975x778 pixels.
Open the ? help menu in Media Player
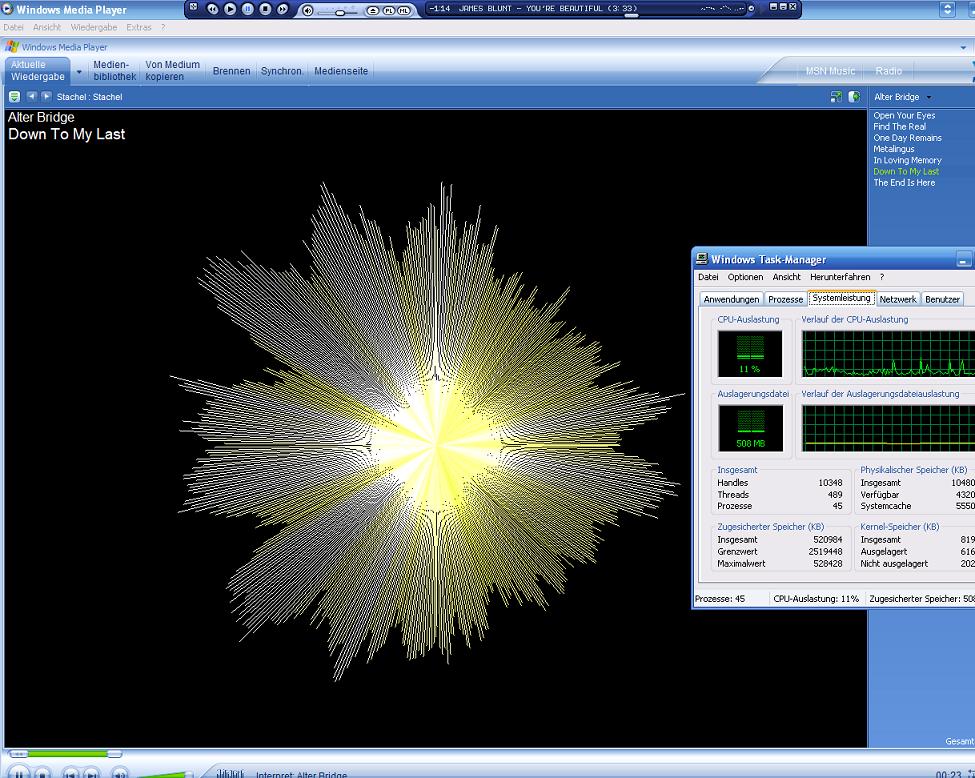[163, 27]
